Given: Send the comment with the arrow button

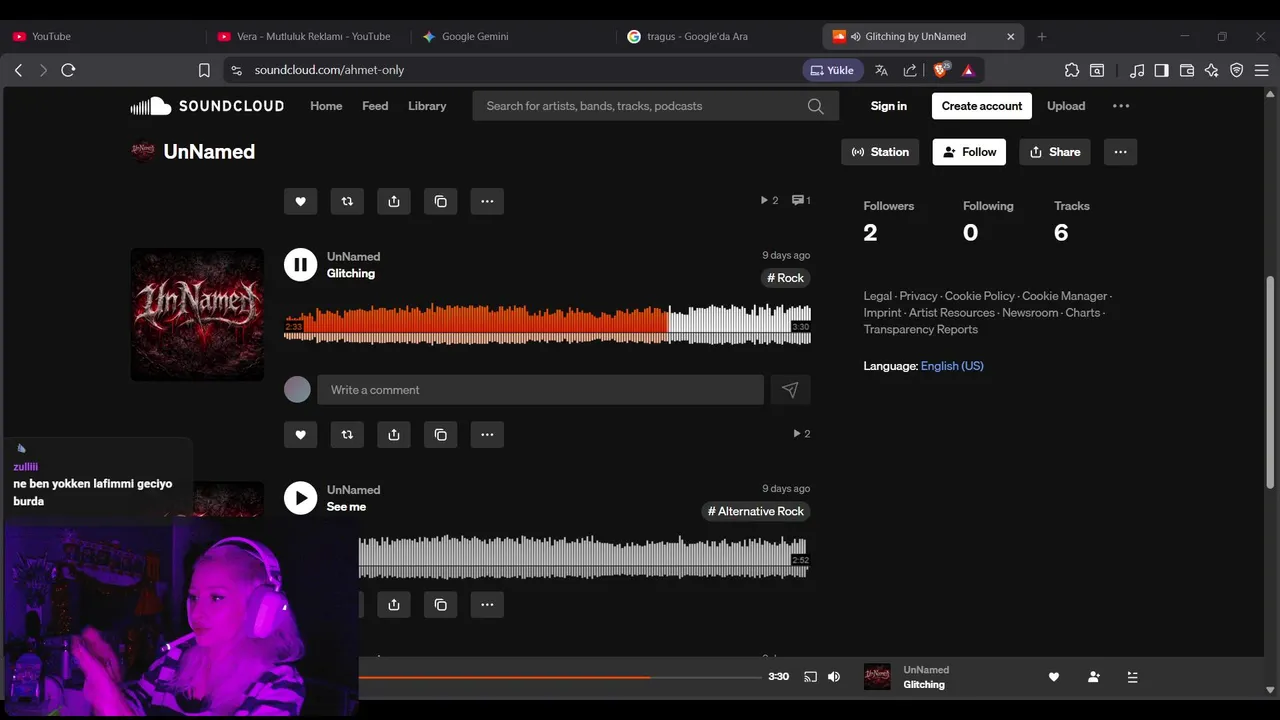Looking at the screenshot, I should click(x=790, y=390).
